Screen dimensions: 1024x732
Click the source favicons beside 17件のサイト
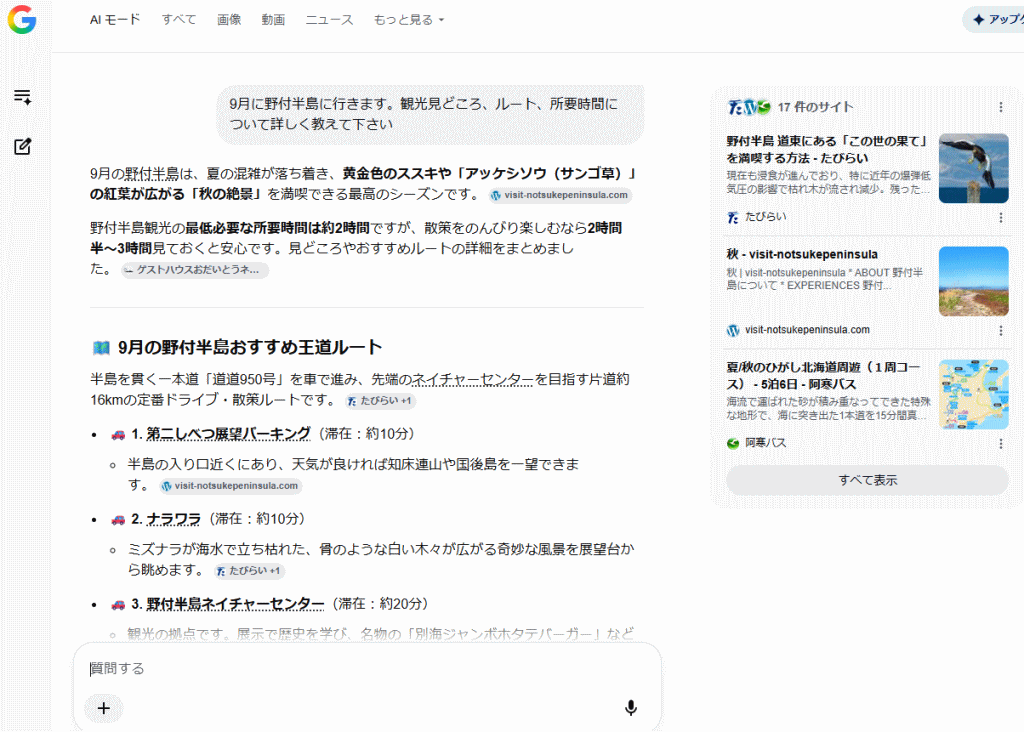pyautogui.click(x=749, y=107)
